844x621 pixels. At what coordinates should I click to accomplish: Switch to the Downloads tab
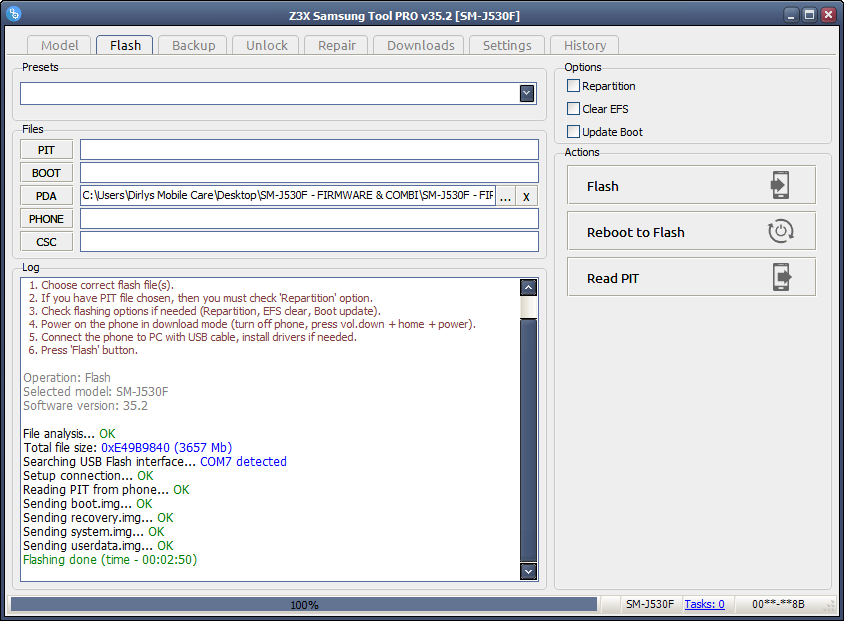[x=420, y=45]
